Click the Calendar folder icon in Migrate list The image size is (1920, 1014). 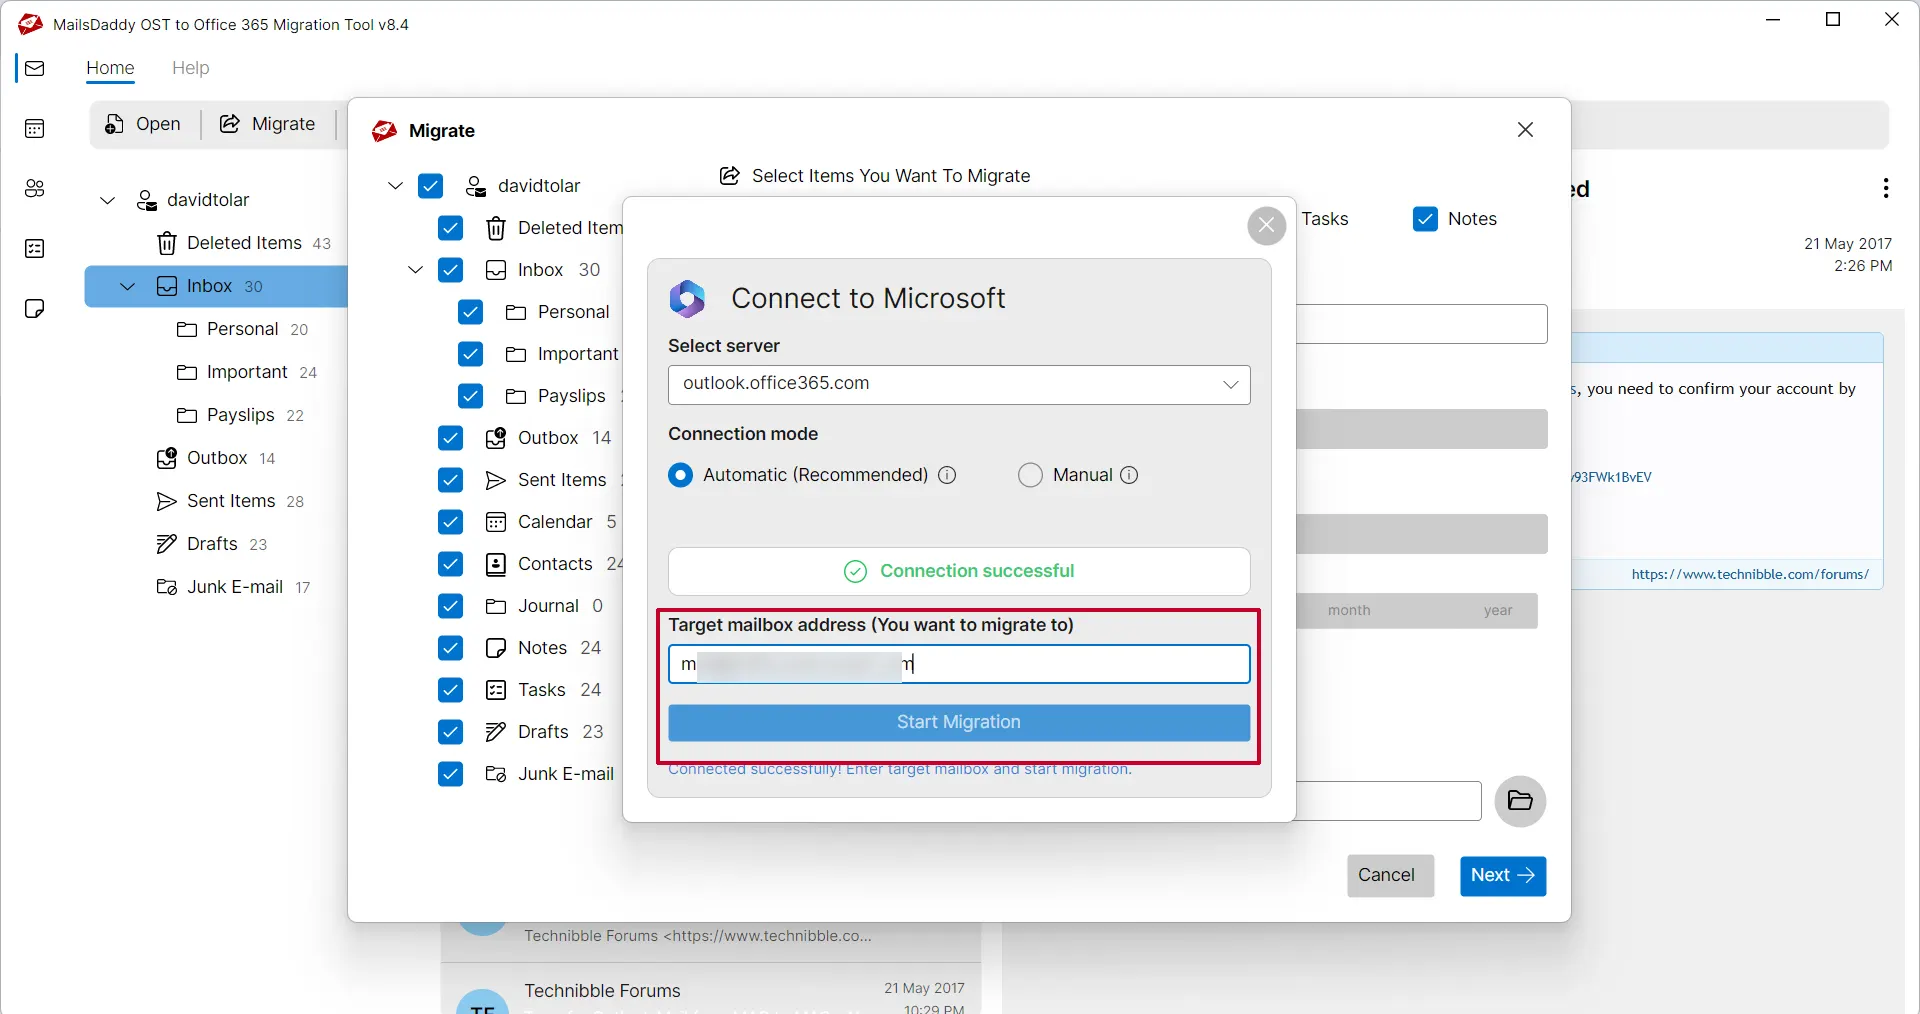tap(496, 522)
